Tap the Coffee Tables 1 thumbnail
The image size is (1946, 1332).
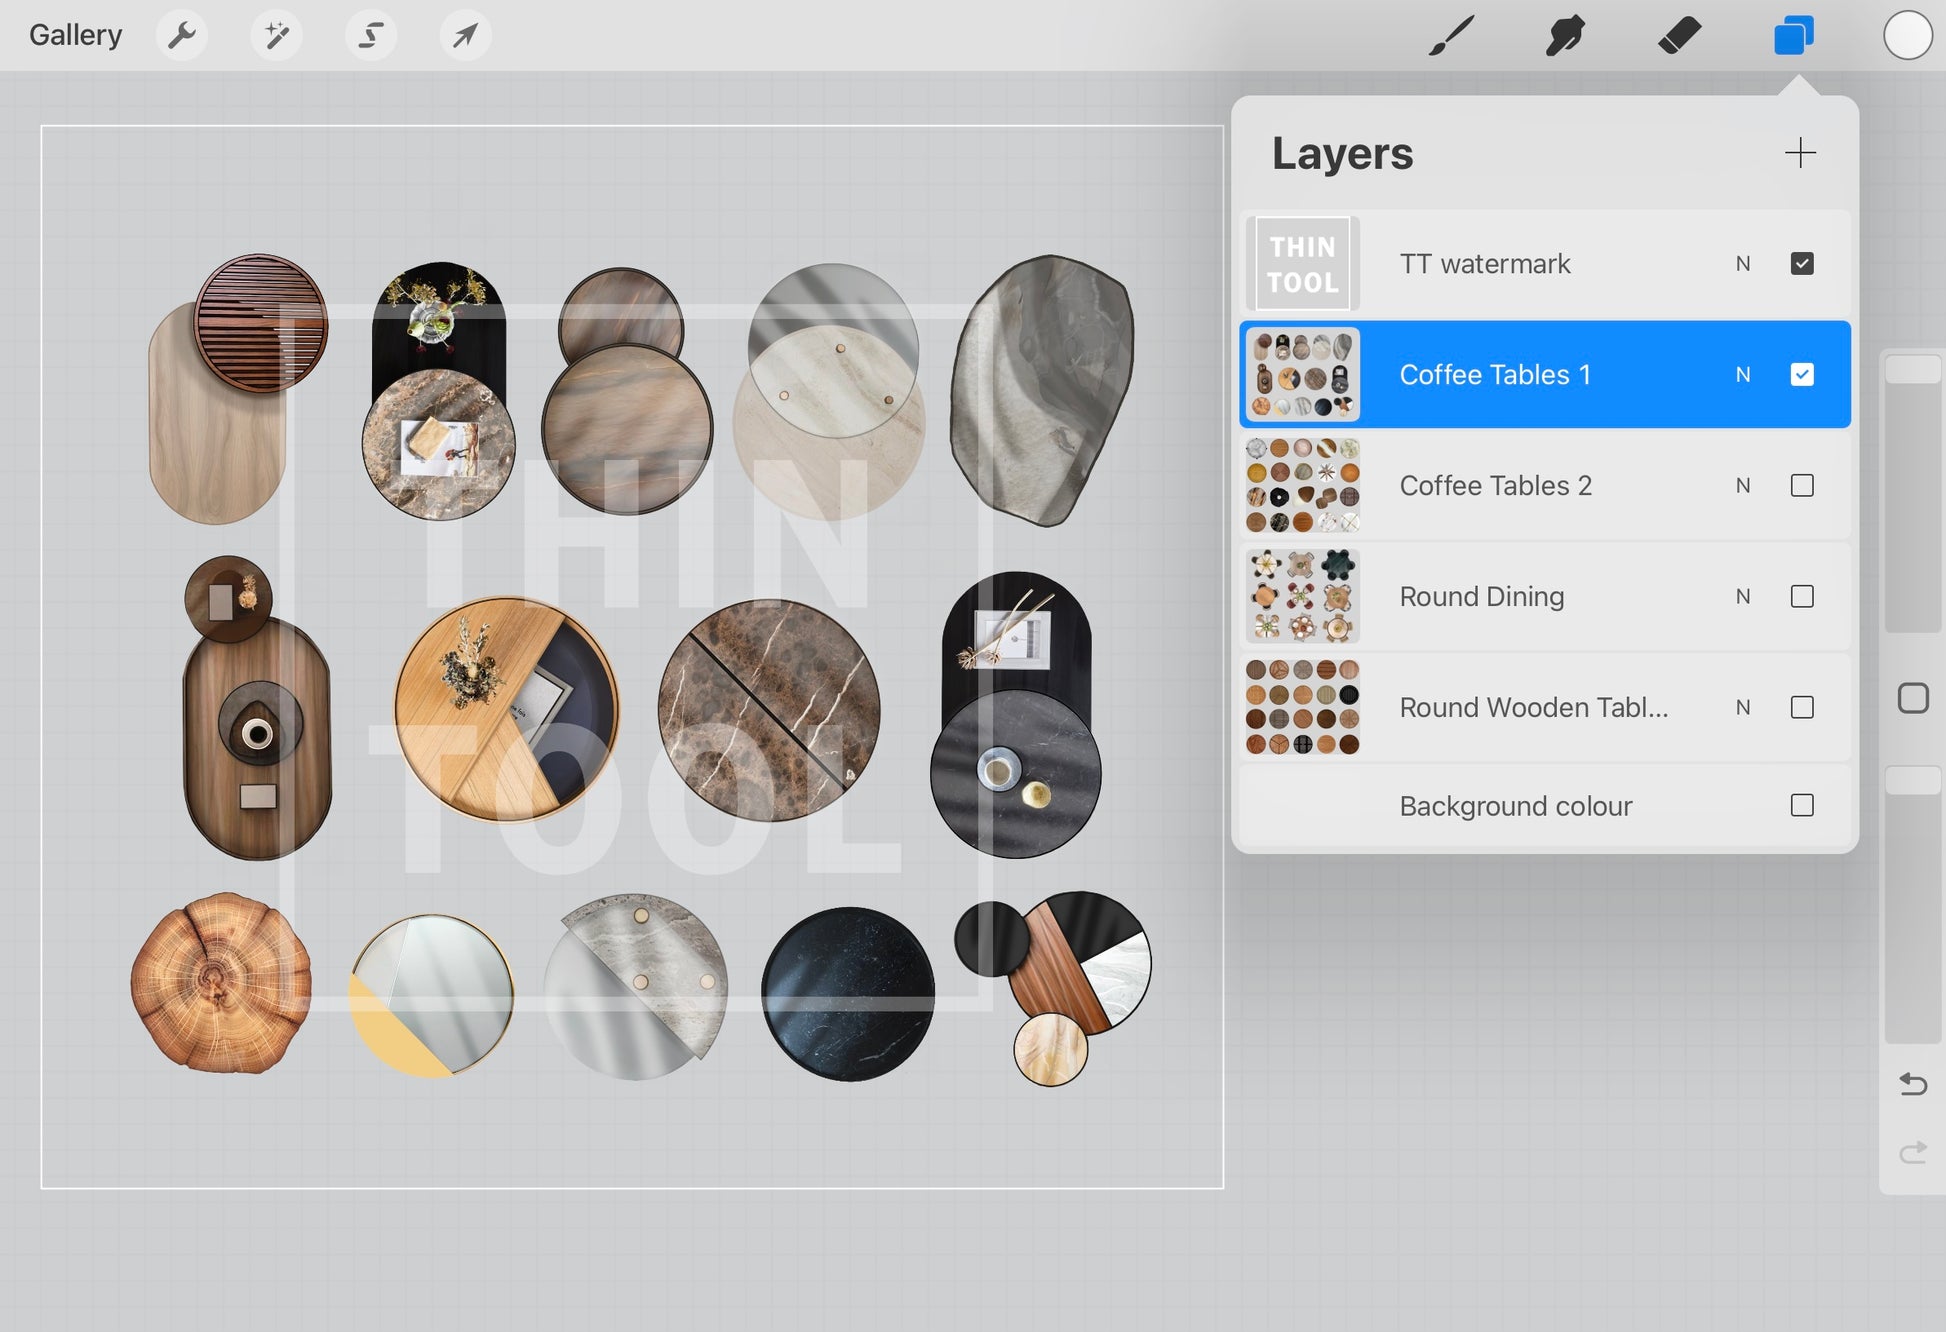click(1303, 375)
